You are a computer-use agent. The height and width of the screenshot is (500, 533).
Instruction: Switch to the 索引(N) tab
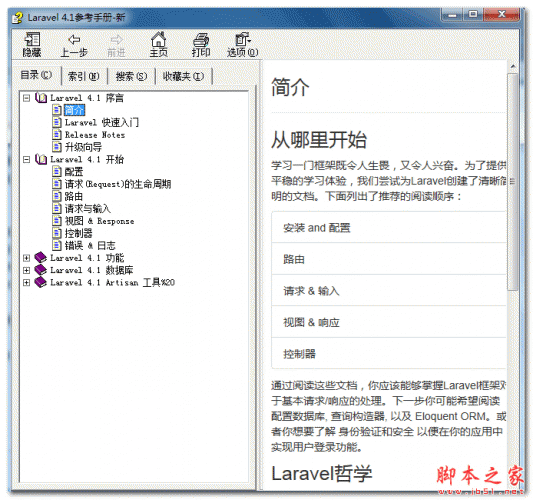(84, 76)
